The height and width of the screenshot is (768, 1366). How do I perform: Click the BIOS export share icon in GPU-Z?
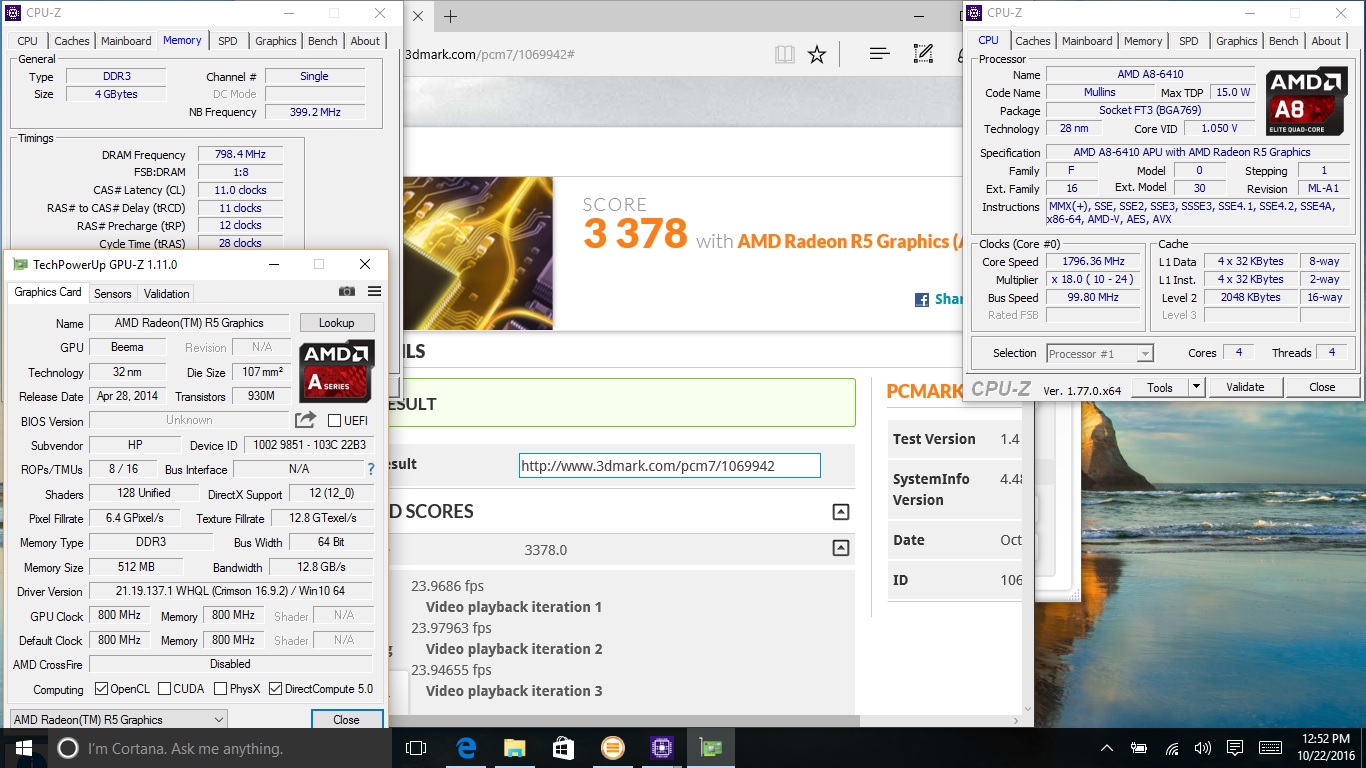[306, 420]
